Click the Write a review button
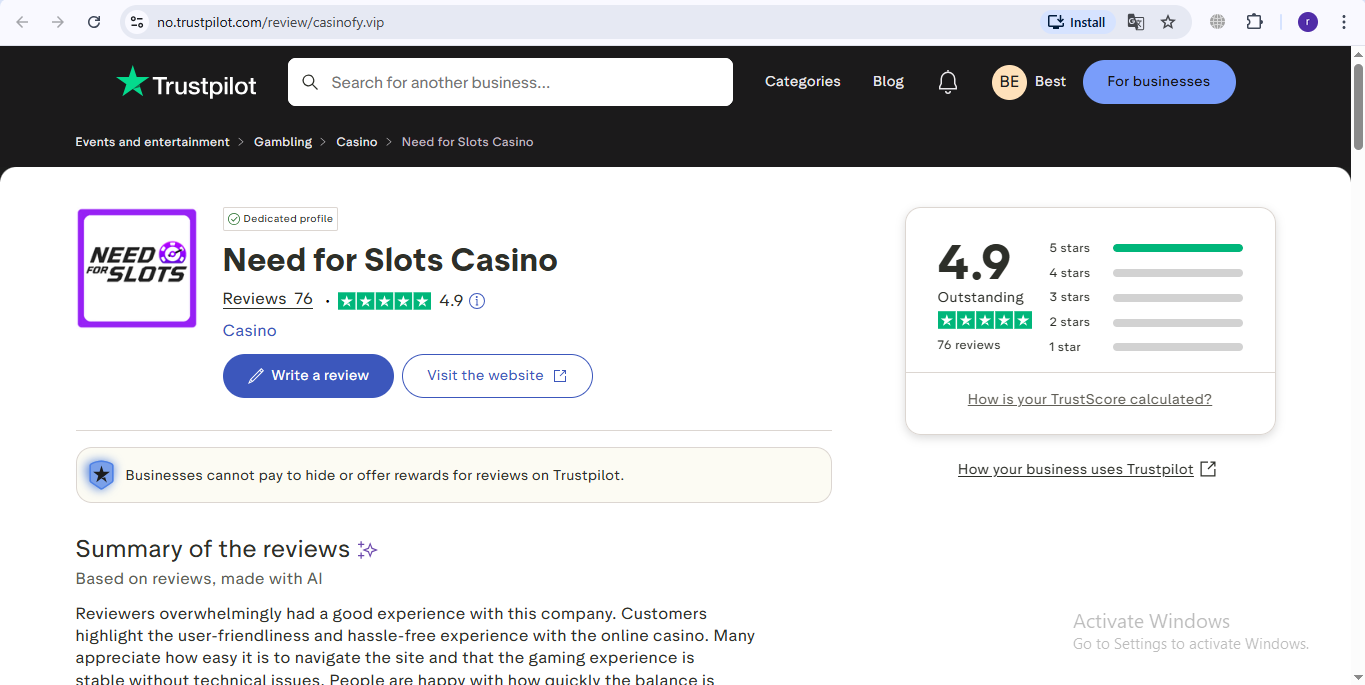Screen dimensions: 1365x685 click(x=308, y=376)
